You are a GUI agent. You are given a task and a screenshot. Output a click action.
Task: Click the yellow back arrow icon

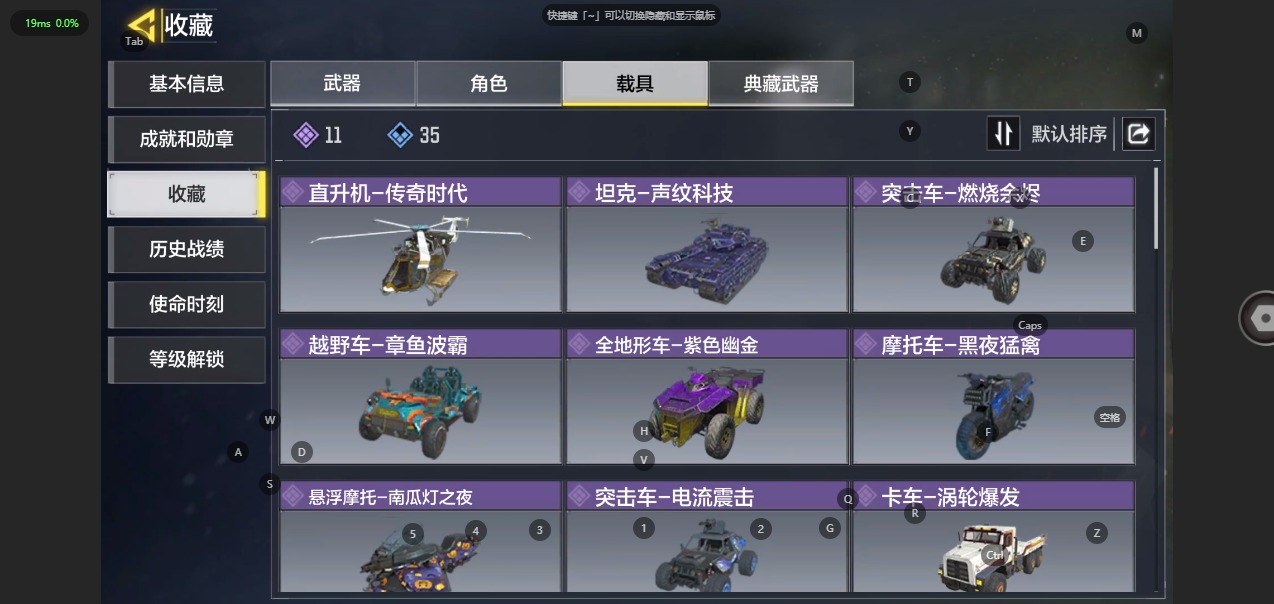(142, 24)
